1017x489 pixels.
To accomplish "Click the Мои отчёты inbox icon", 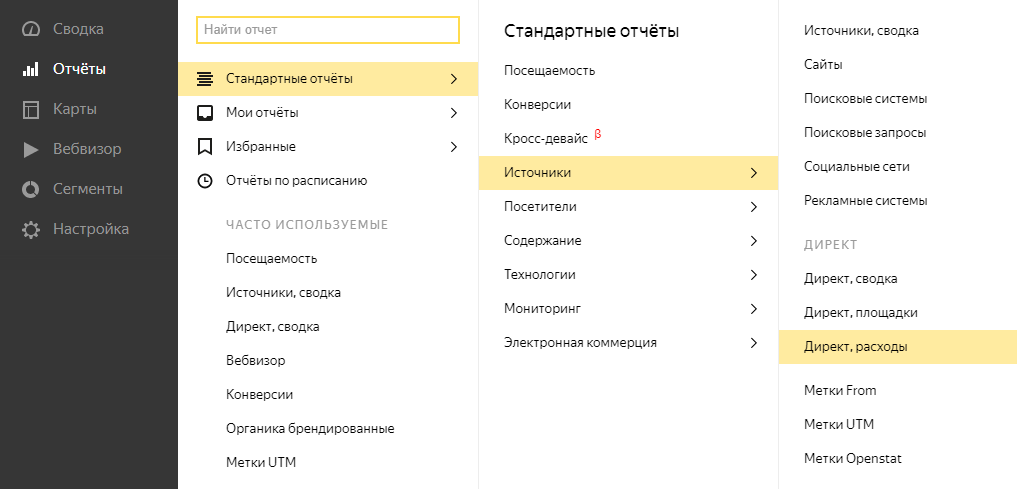I will click(x=205, y=113).
